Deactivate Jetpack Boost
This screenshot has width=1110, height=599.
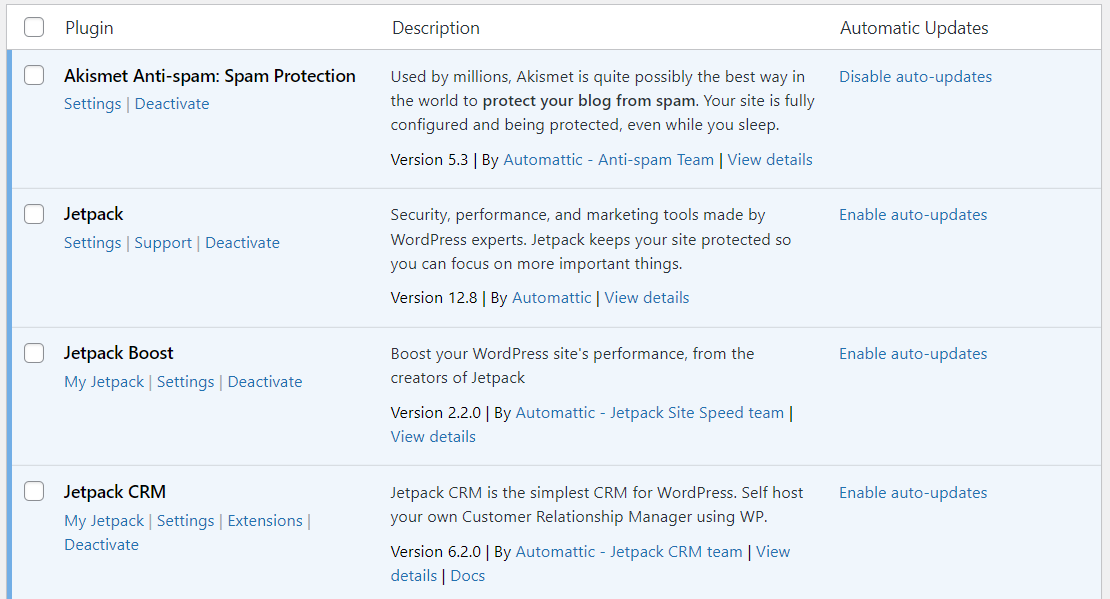pyautogui.click(x=265, y=381)
